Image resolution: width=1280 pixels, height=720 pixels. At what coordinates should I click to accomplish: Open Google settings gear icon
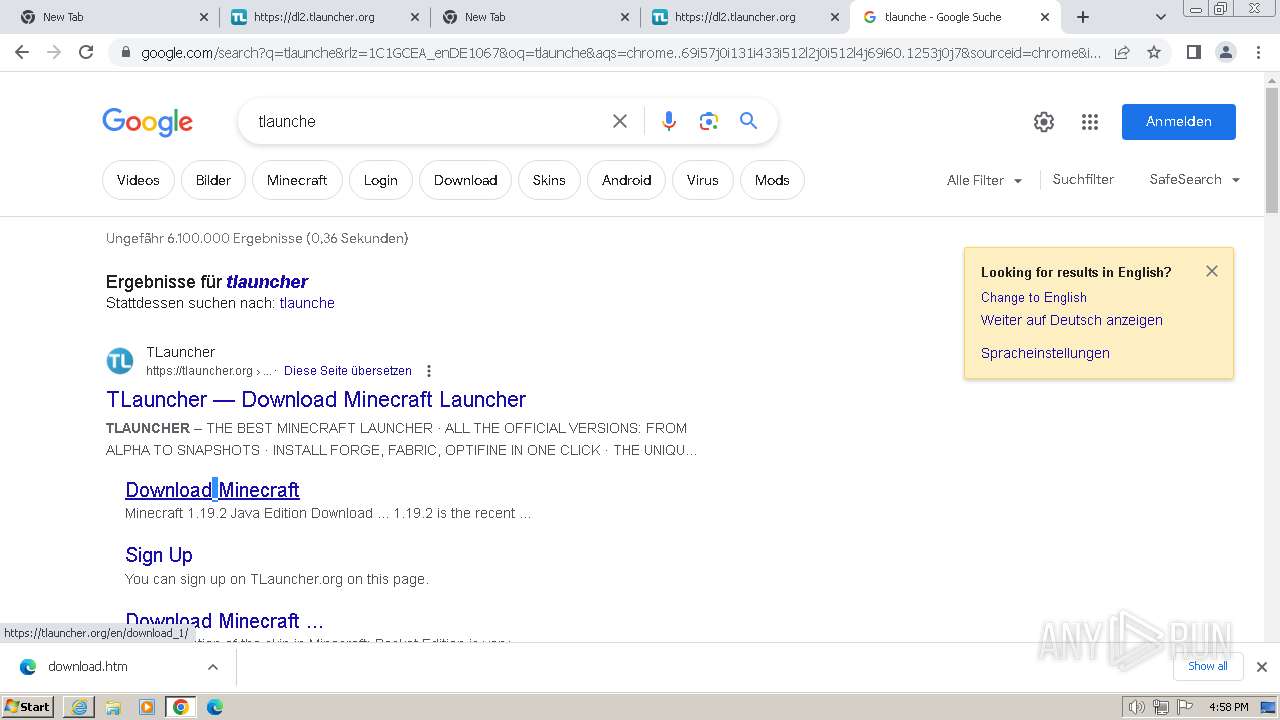(1044, 122)
